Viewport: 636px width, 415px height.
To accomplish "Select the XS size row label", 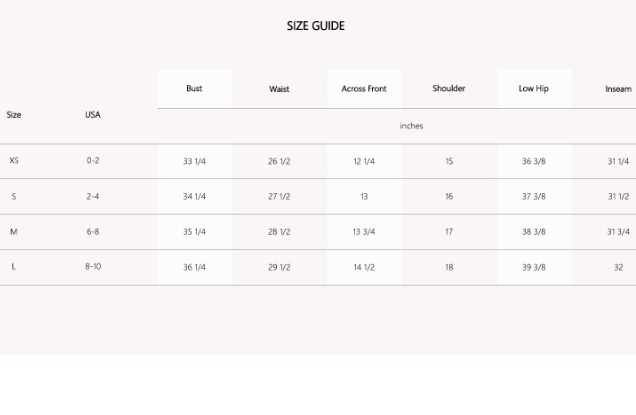I will (14, 161).
